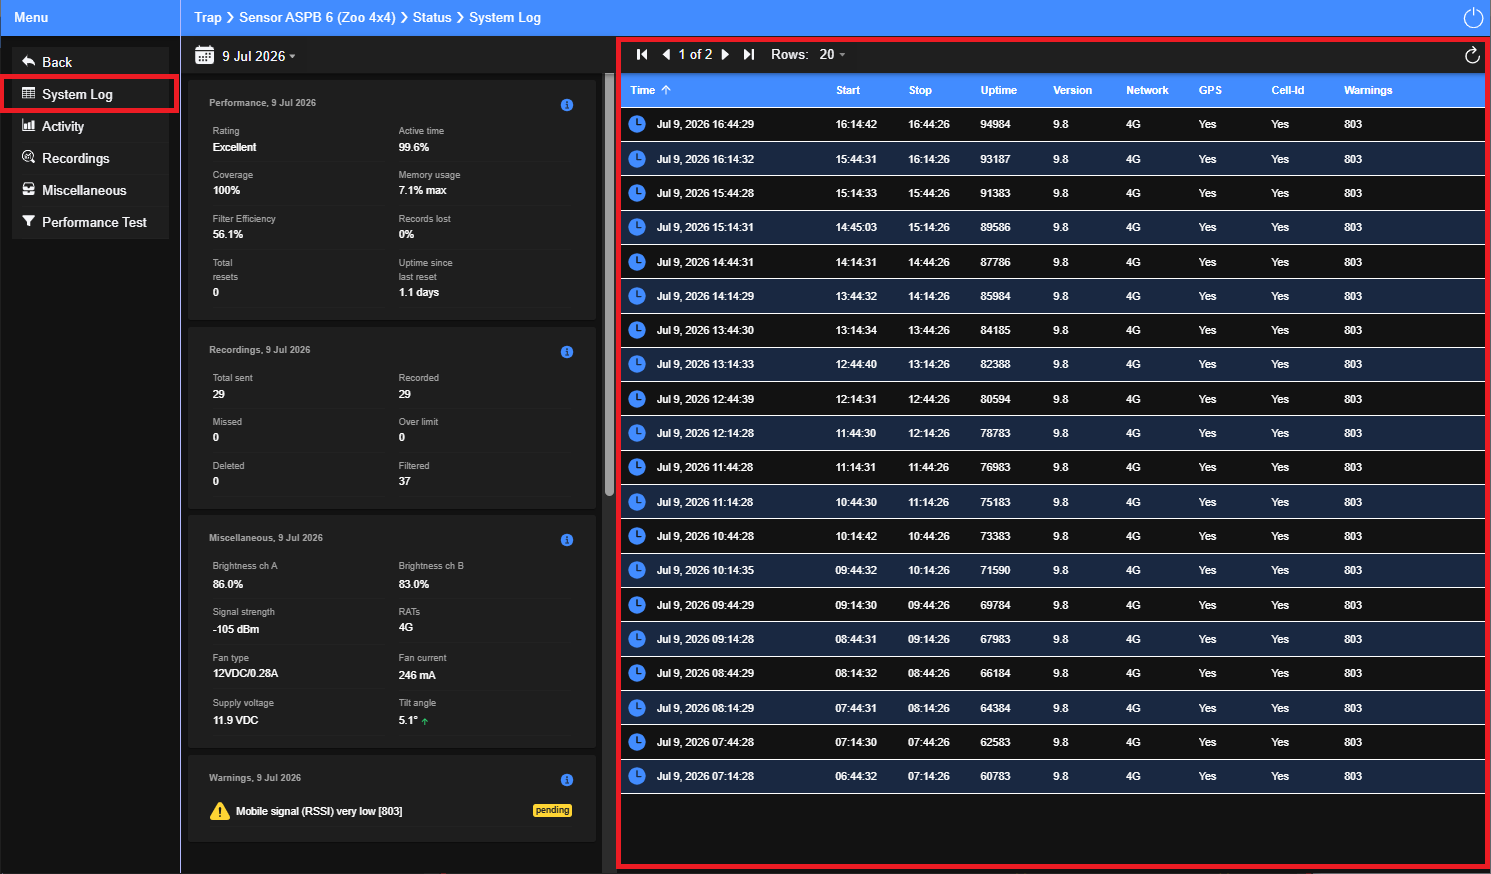The image size is (1491, 874).
Task: Open the Activity menu item
Action: point(90,126)
